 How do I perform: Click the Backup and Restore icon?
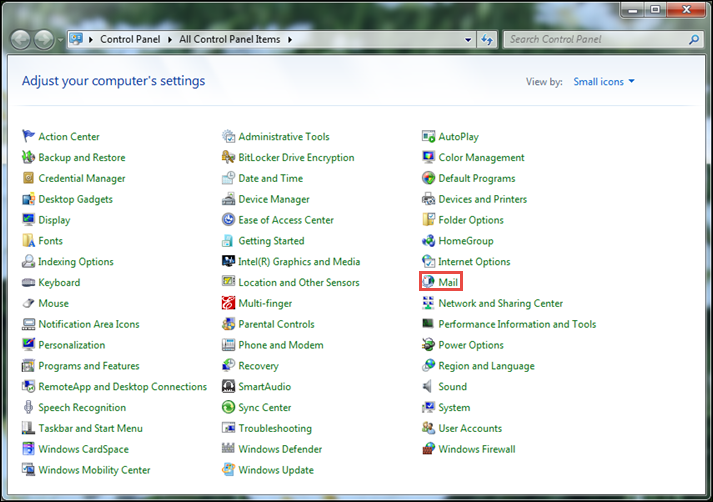28,157
